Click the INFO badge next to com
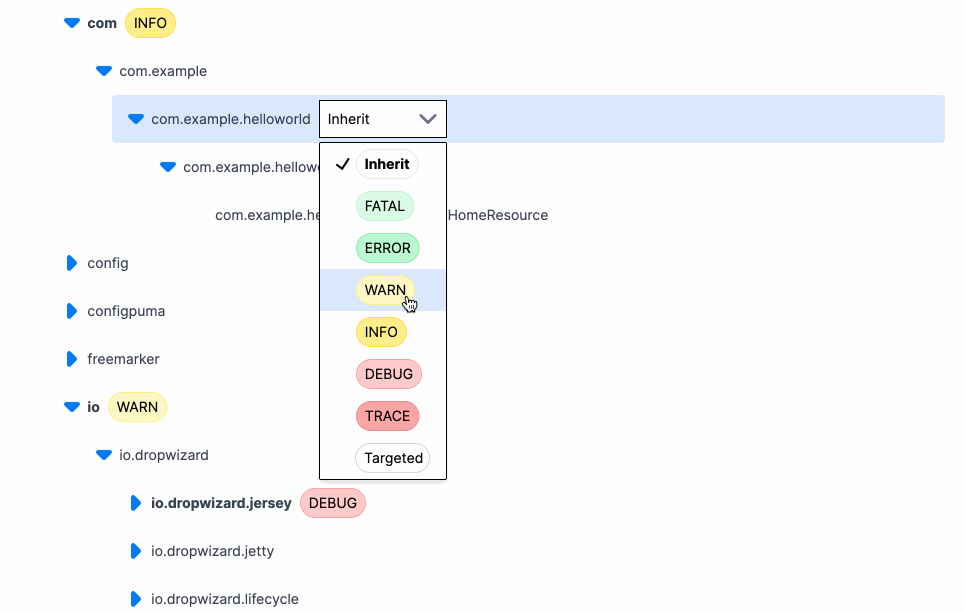The width and height of the screenshot is (964, 612). 150,23
